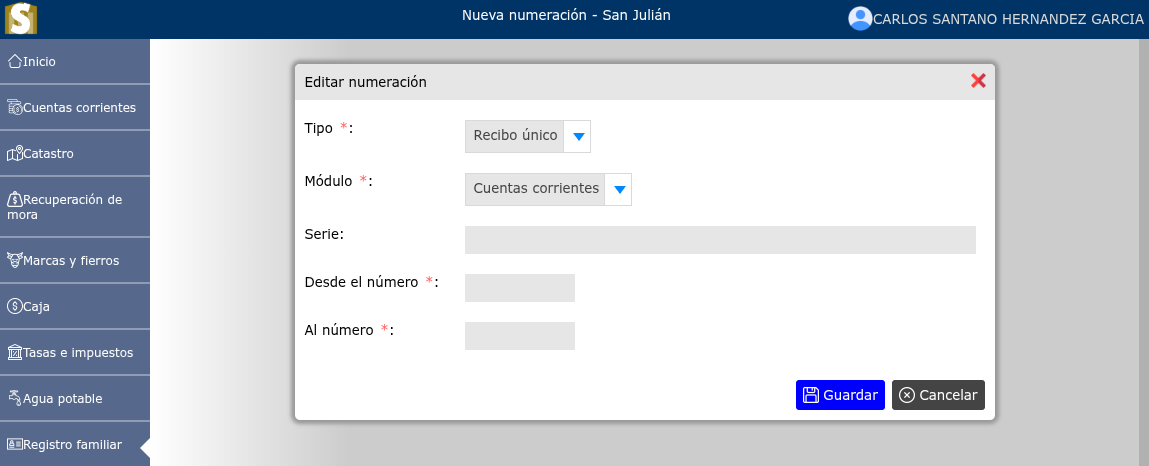Click the Marcas y fierros cattle icon
Viewport: 1149px width, 466px height.
[x=14, y=260]
